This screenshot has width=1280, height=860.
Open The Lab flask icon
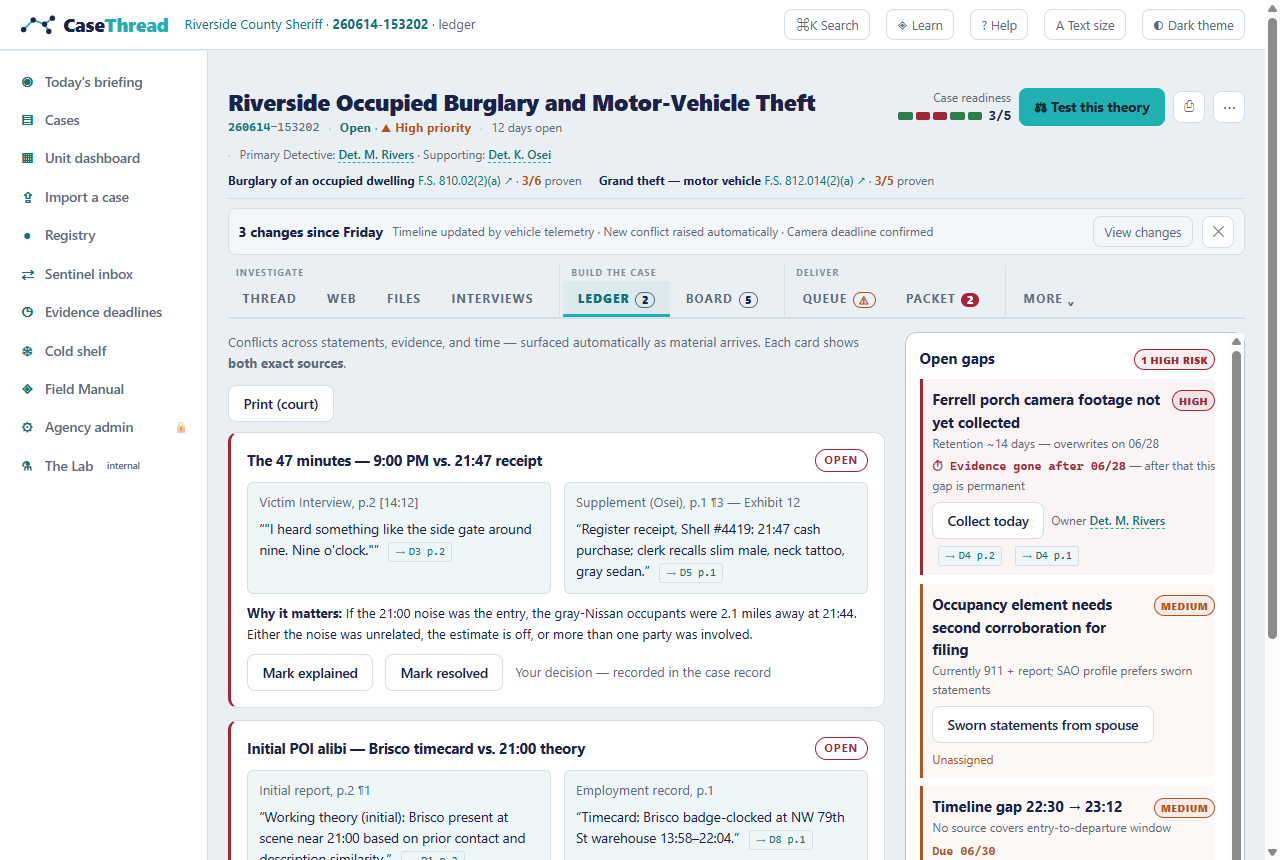tap(27, 466)
